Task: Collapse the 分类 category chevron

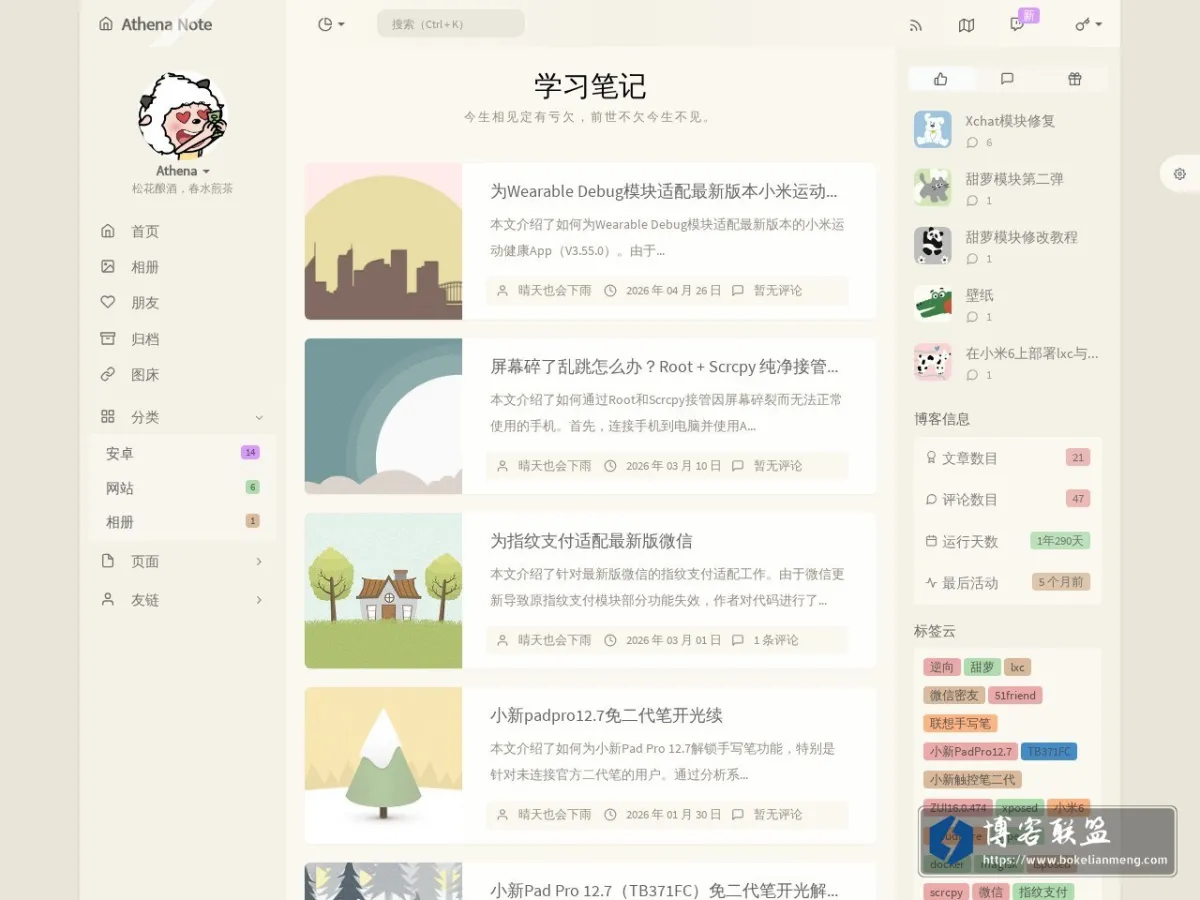Action: point(259,417)
